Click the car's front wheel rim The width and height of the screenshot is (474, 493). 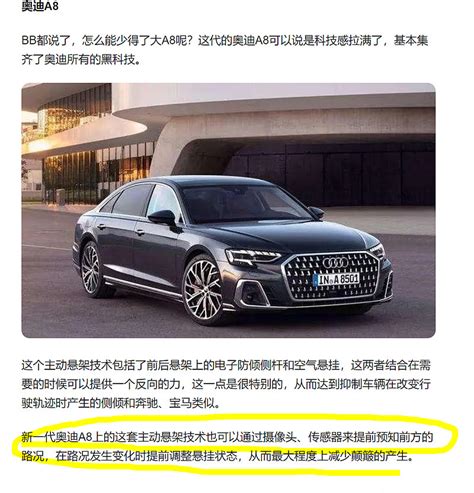point(203,289)
